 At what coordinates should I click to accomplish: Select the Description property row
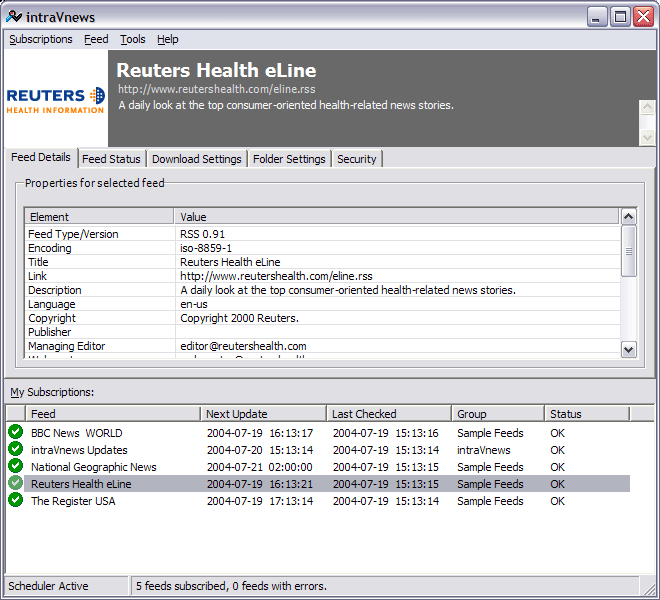[x=322, y=290]
